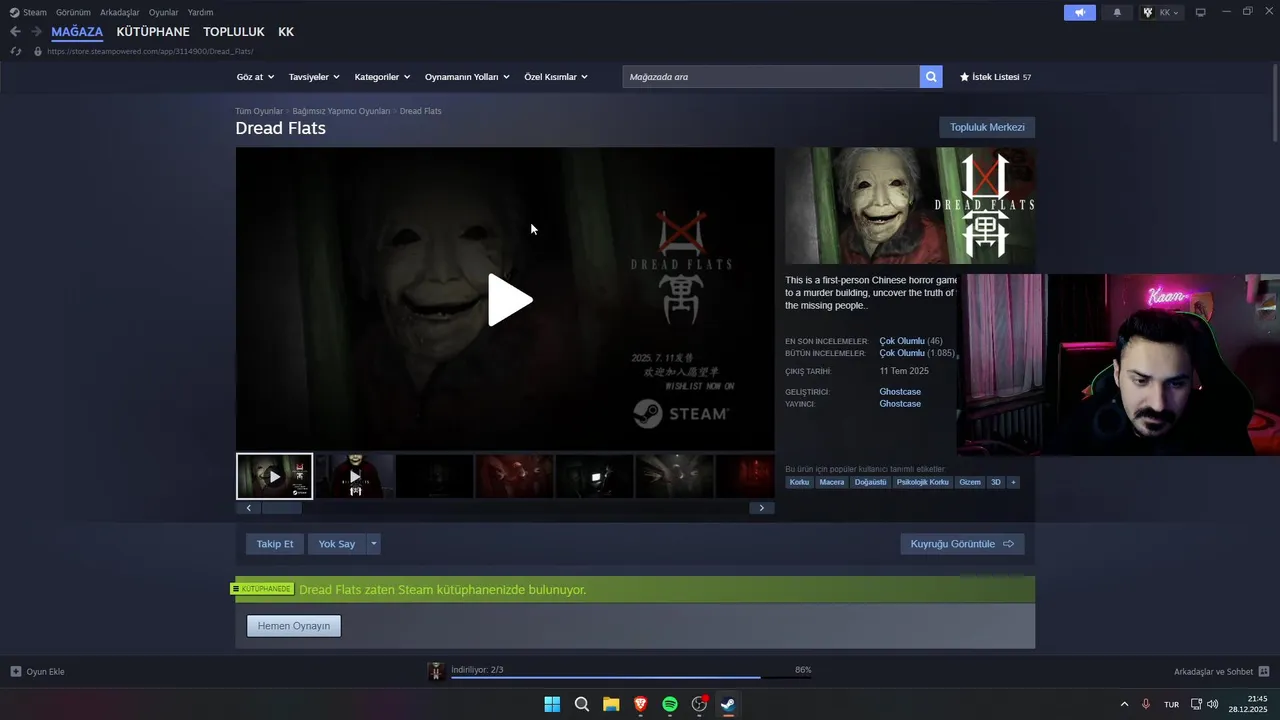Click the Dread Flats header capsule image

coord(910,206)
